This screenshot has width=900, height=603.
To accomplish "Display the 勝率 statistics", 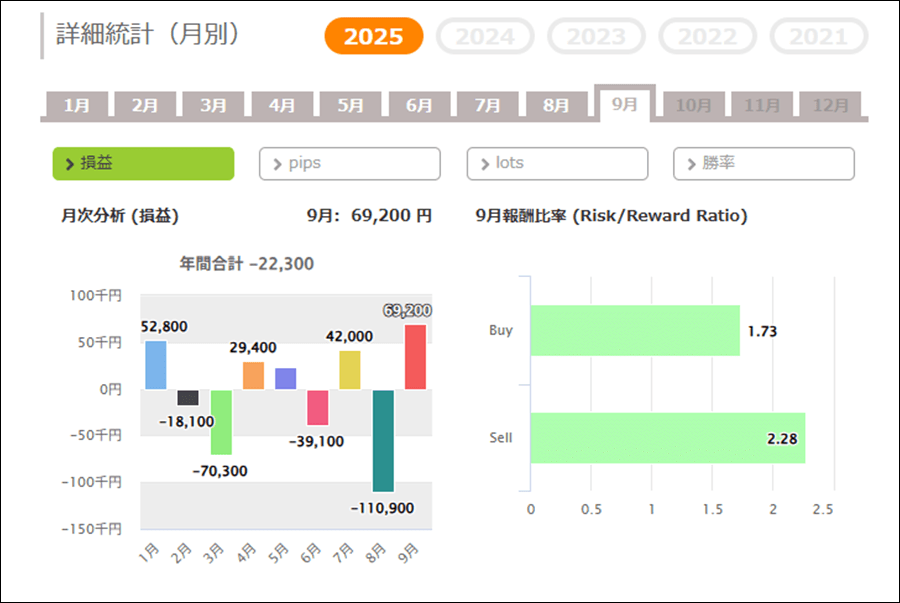I will pos(764,163).
